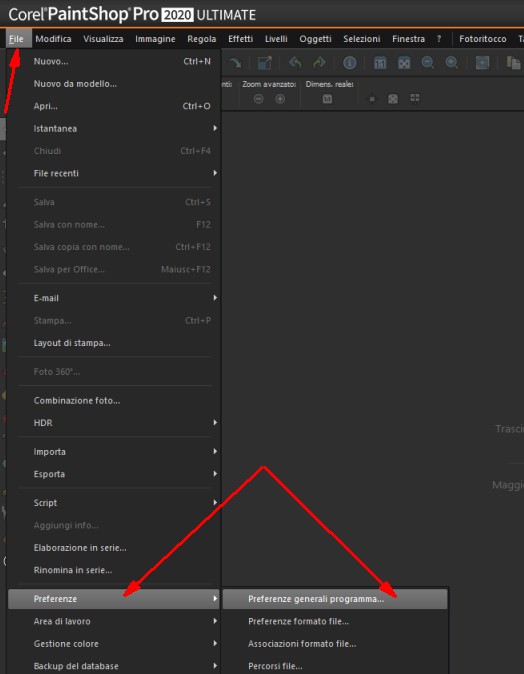Open the Modifica menu
The height and width of the screenshot is (674, 524).
(53, 39)
